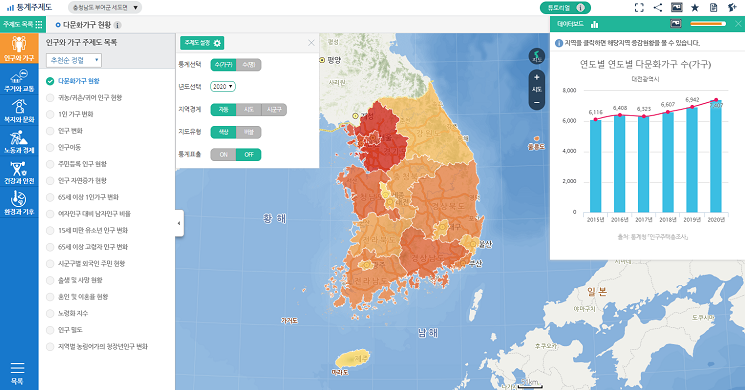
Task: Zoom in the map with plus button
Action: (x=537, y=77)
